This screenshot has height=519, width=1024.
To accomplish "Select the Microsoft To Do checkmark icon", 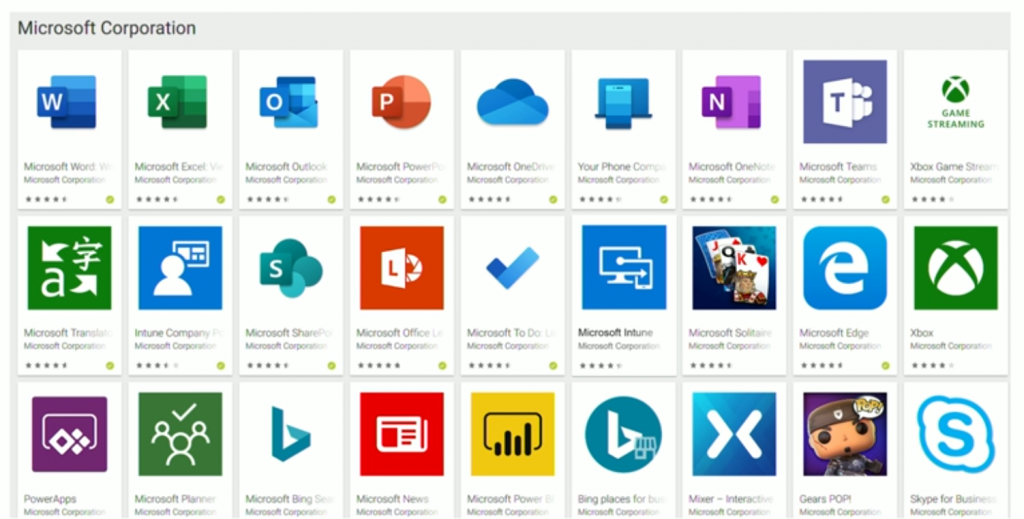I will (x=512, y=267).
